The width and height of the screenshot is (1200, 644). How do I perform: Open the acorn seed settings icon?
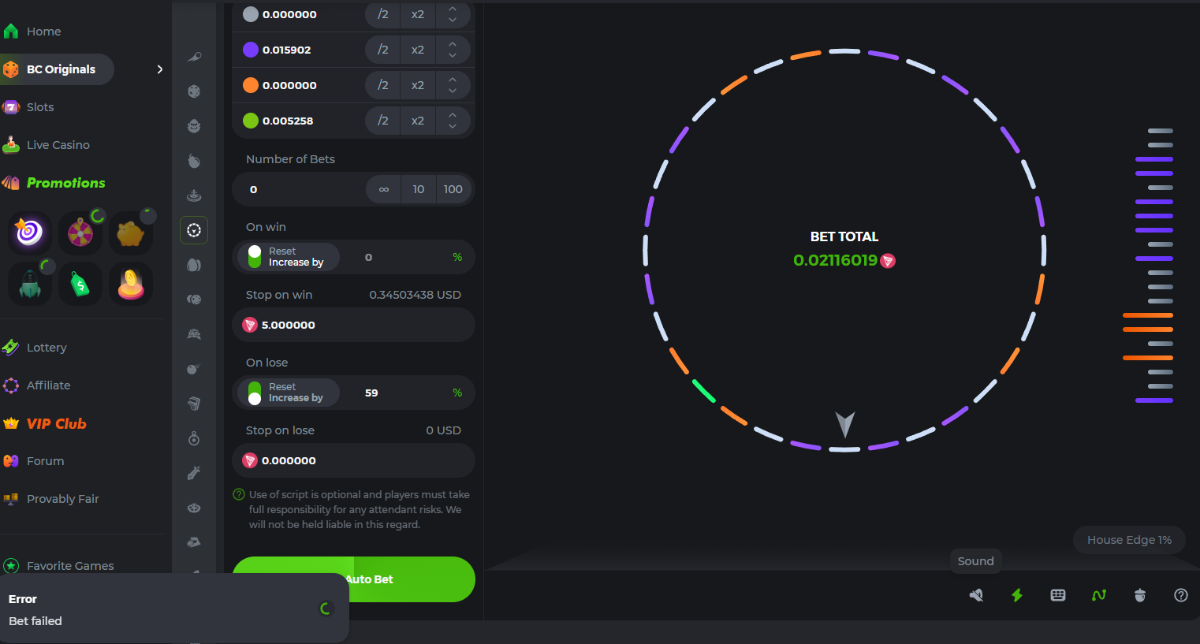click(x=1140, y=595)
